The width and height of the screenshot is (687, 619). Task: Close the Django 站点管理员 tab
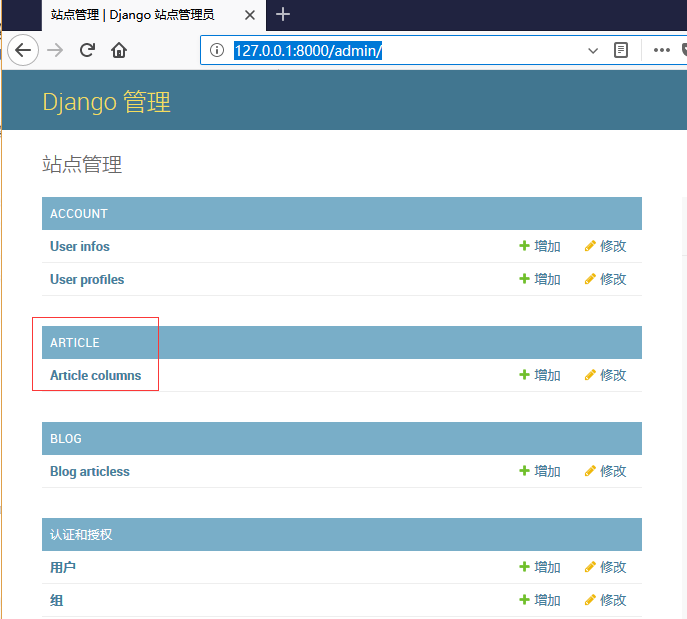tap(250, 15)
